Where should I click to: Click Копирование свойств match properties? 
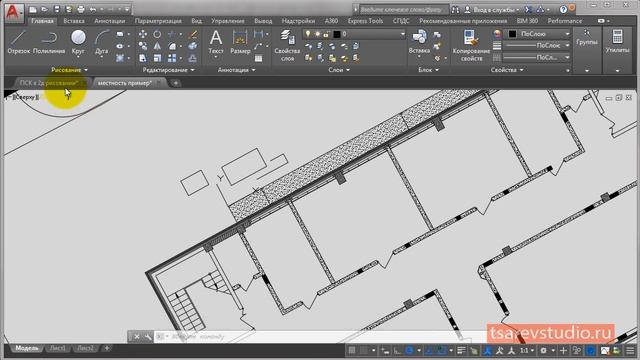tap(471, 45)
